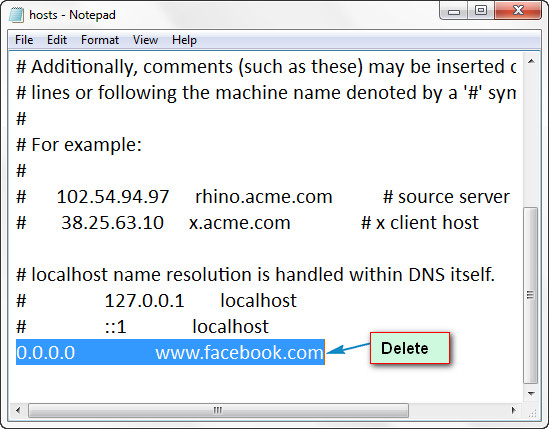Open the Help menu
This screenshot has height=429, width=549.
[x=184, y=40]
